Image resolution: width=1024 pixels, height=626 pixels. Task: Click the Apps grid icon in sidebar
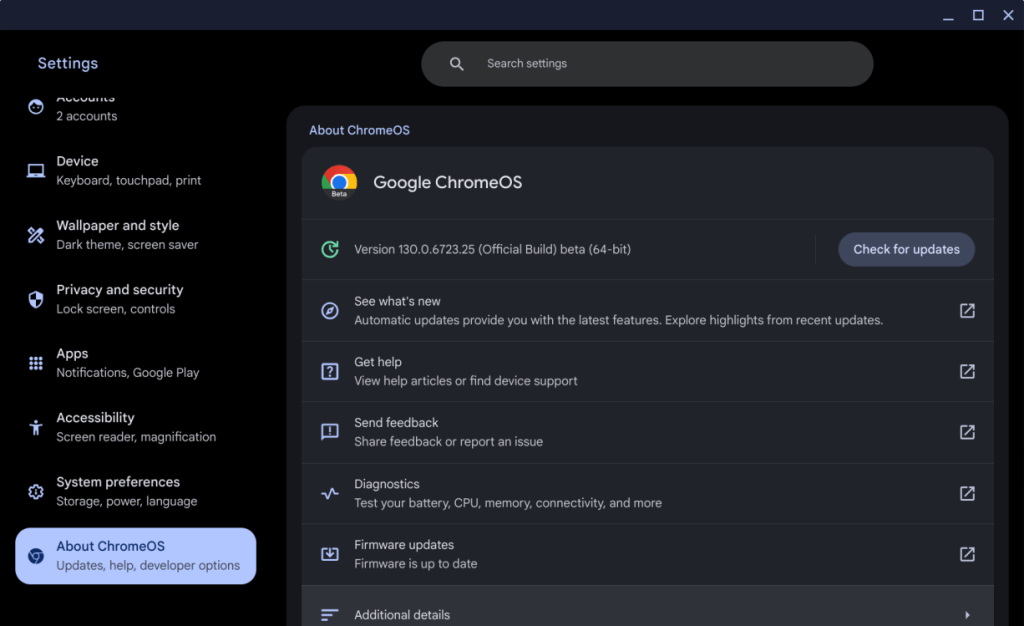tap(35, 362)
